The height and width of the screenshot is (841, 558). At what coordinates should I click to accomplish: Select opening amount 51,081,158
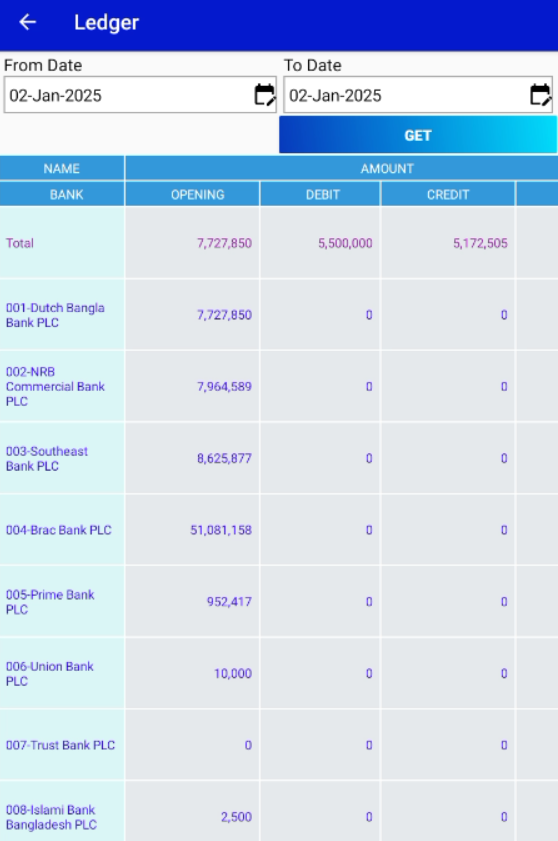[221, 530]
